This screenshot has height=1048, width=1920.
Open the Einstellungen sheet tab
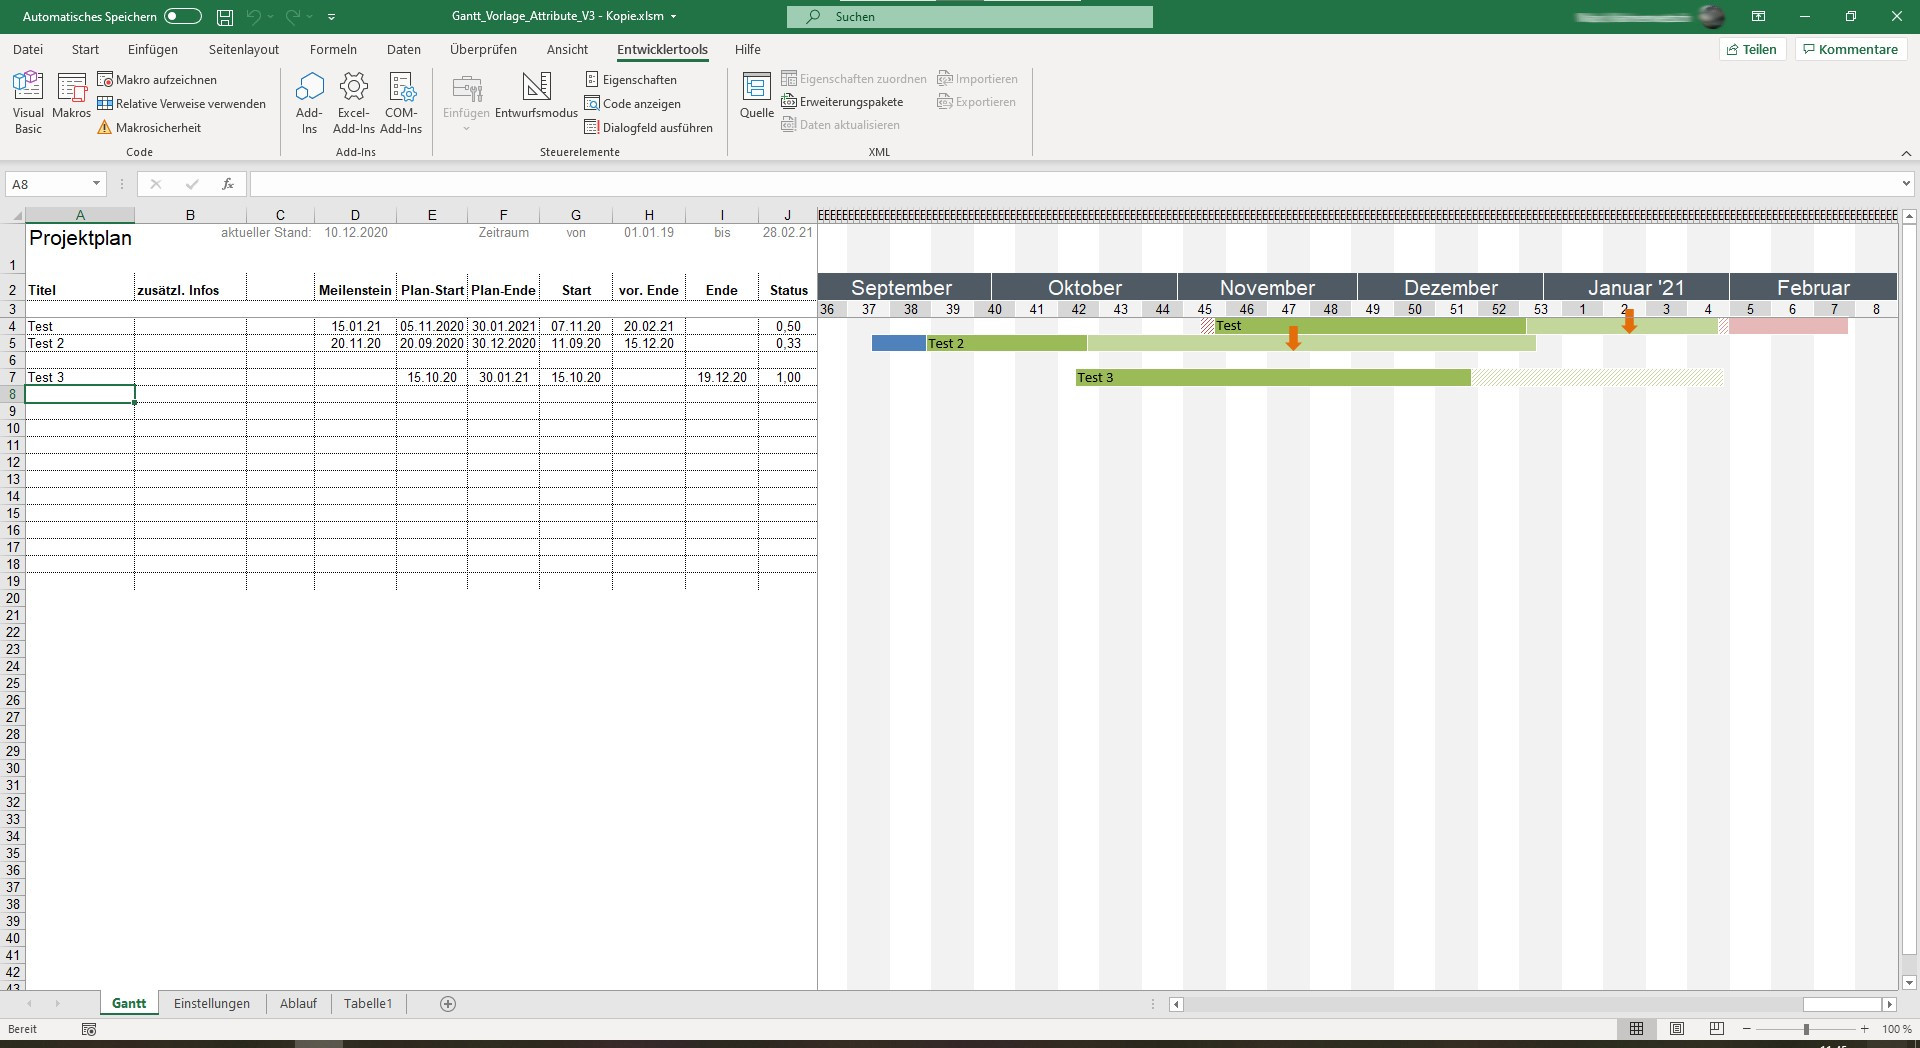(x=211, y=1003)
